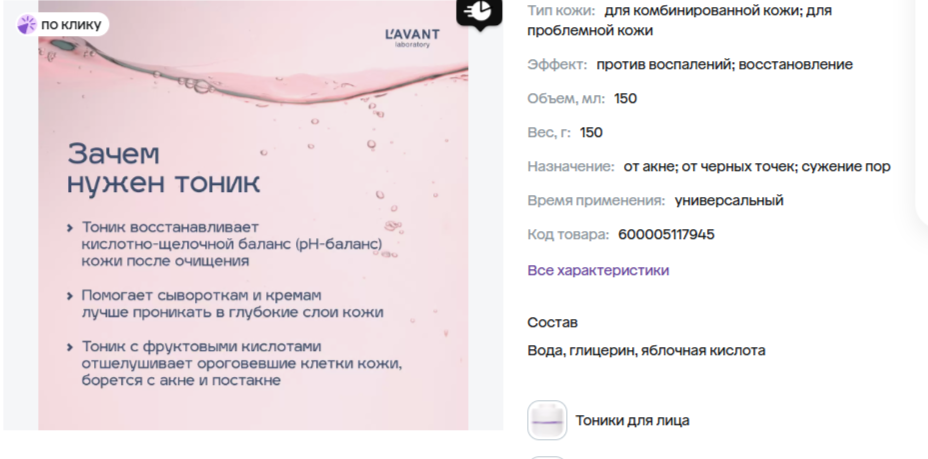Click the partially visible thumbnail below the jar
Screen dimensions: 928x459
tap(547, 457)
